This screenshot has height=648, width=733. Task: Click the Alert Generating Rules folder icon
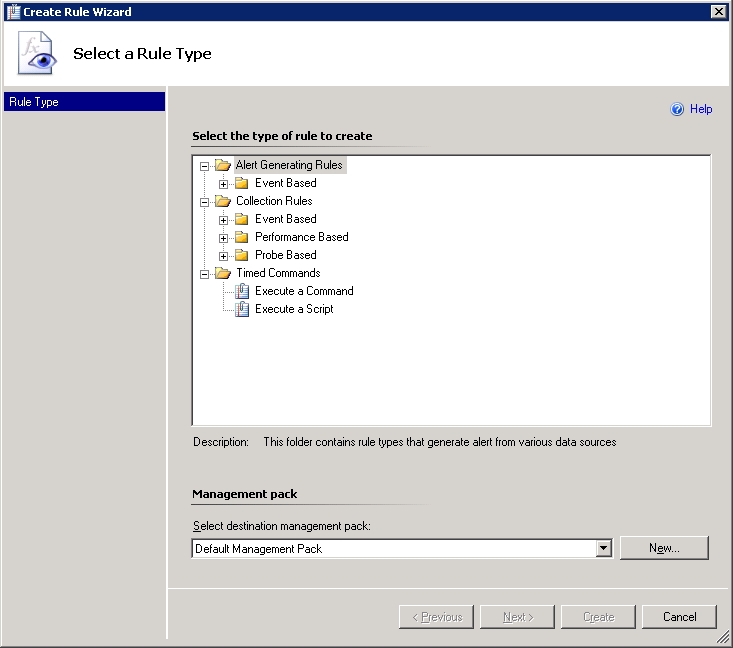click(x=222, y=165)
